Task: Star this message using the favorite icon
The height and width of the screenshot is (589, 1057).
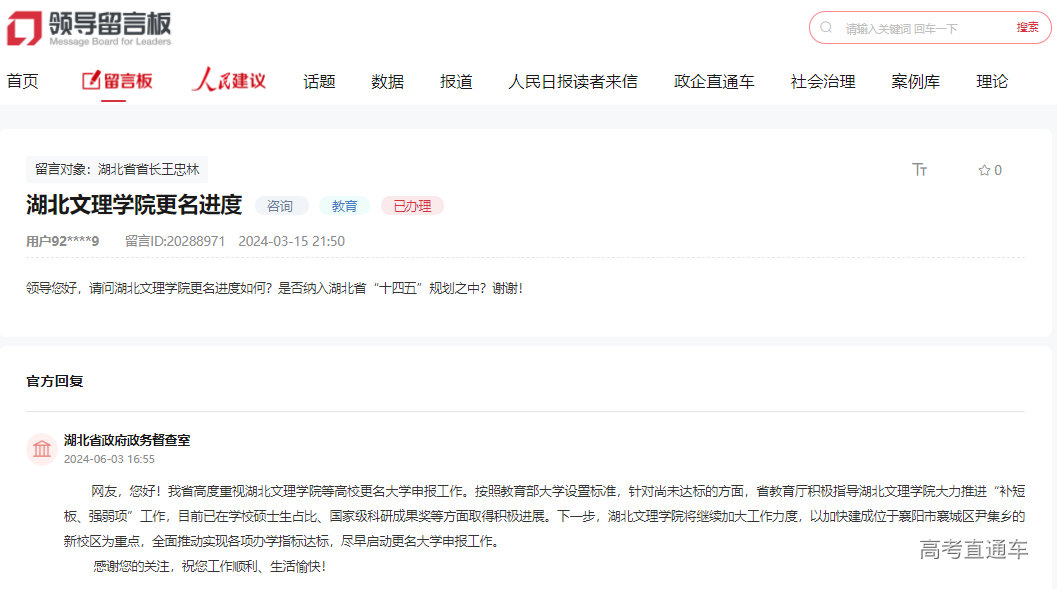Action: click(984, 170)
